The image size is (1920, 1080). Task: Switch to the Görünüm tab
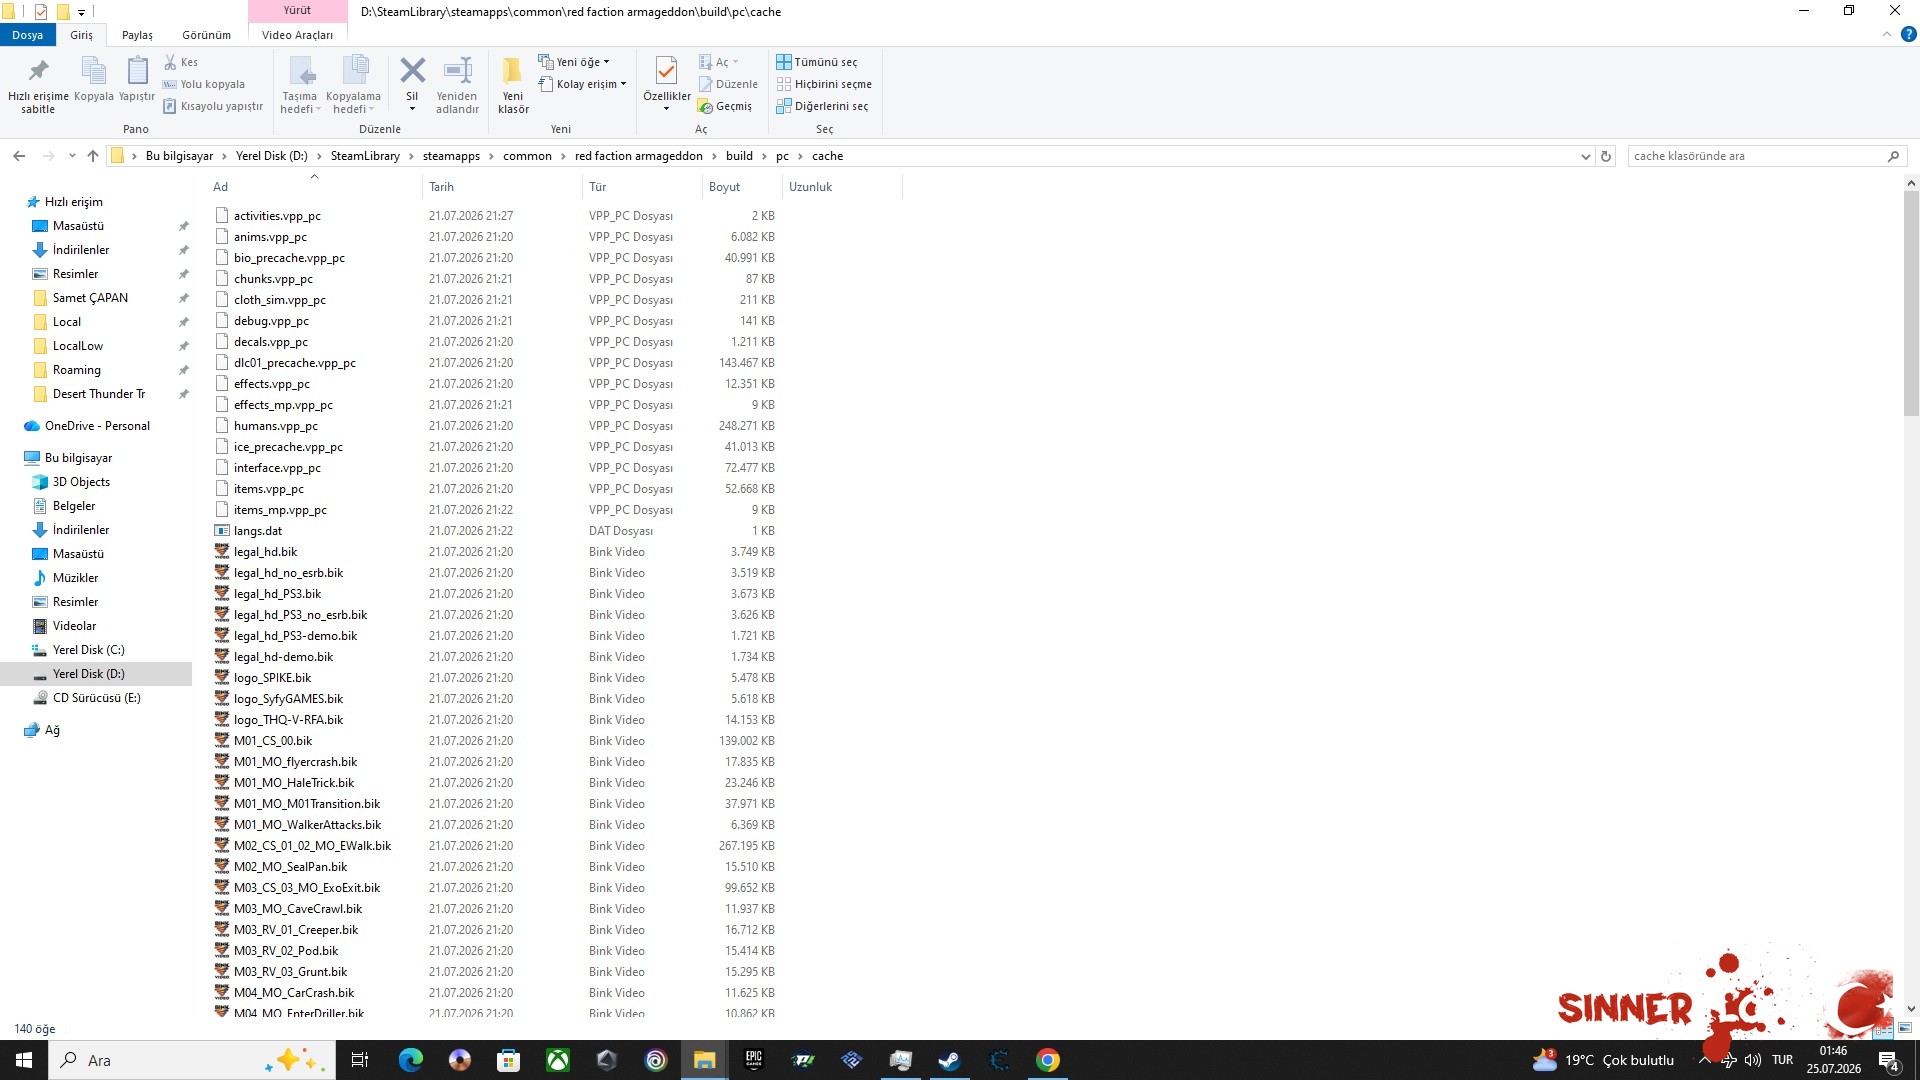[206, 35]
